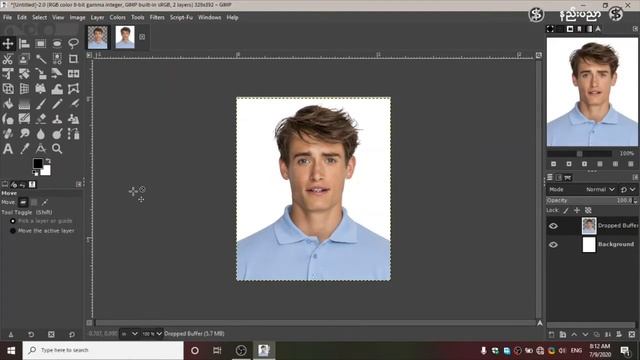This screenshot has width=640, height=360.
Task: Select the Alignment tool
Action: tap(24, 43)
